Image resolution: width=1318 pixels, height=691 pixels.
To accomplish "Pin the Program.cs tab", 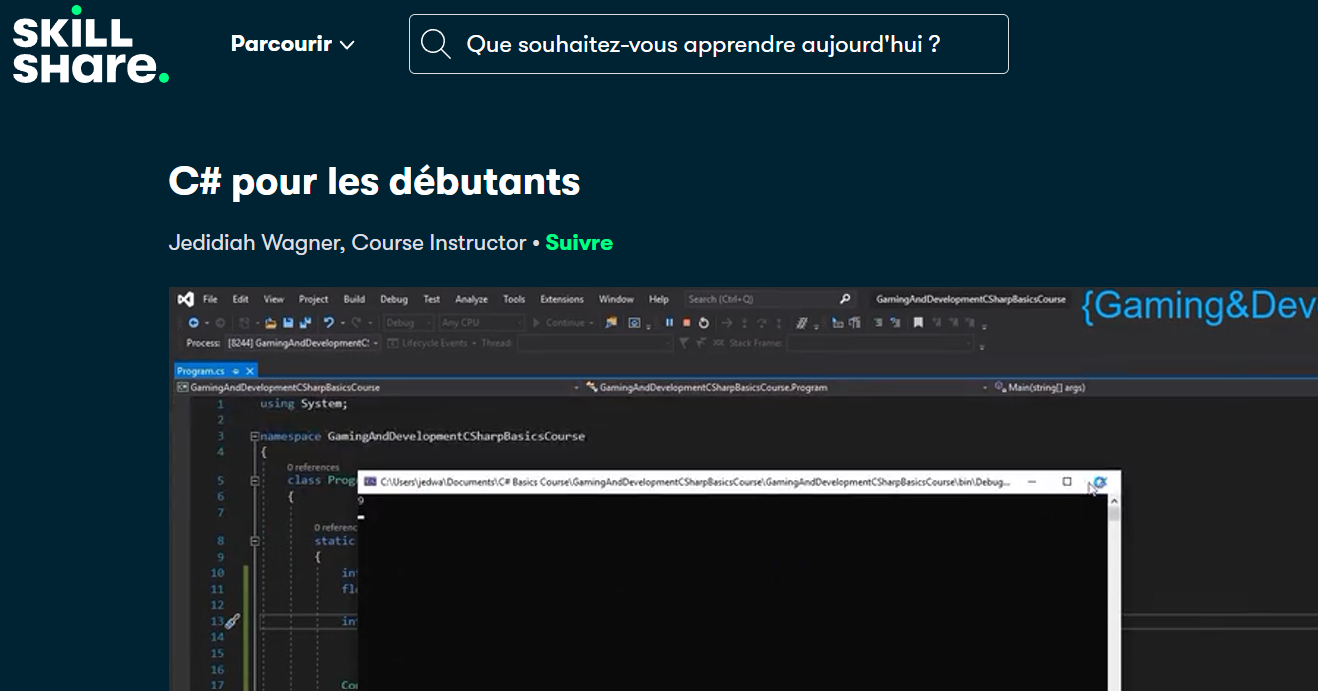I will [x=236, y=371].
